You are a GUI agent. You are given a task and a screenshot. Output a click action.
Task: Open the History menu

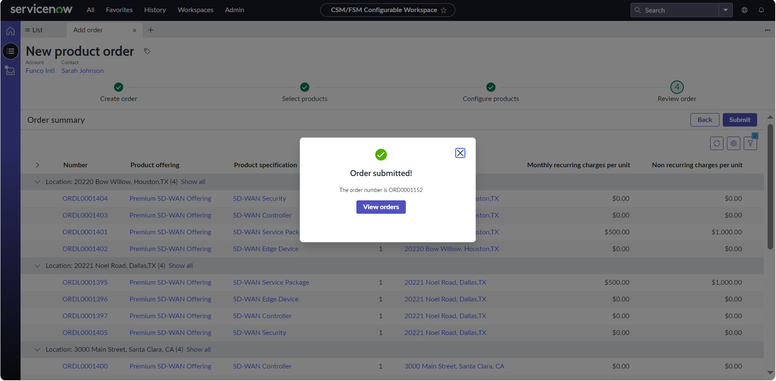click(x=155, y=10)
